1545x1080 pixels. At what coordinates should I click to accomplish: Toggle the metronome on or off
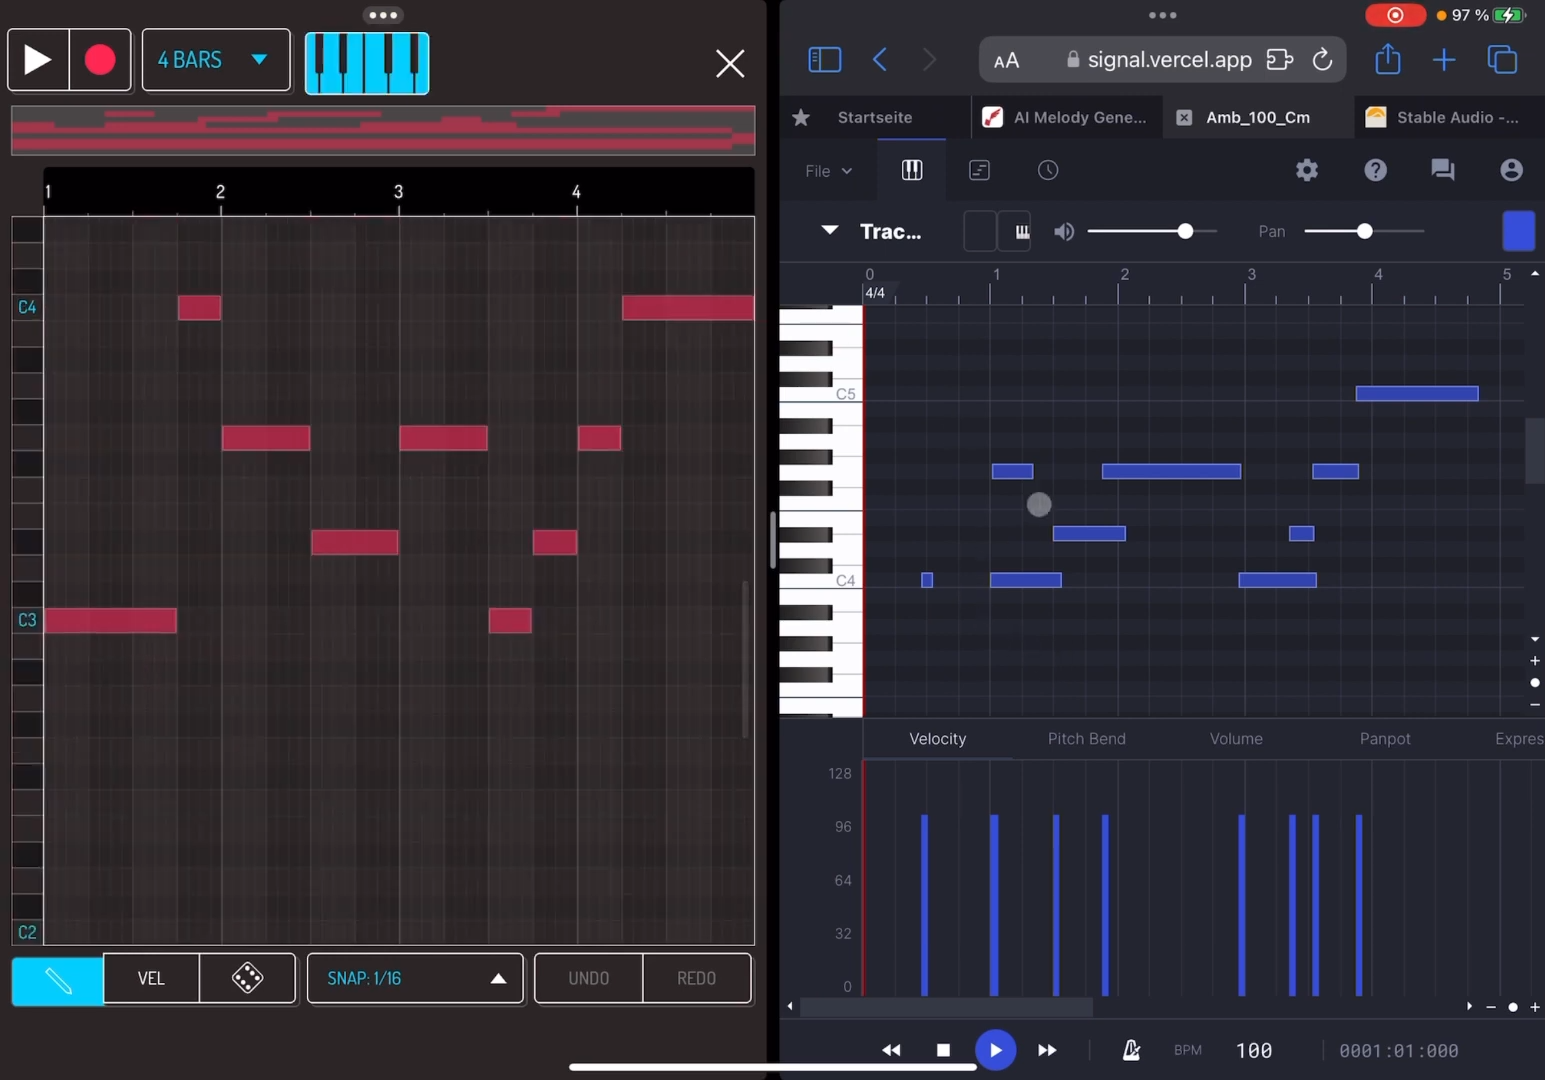point(1131,1050)
